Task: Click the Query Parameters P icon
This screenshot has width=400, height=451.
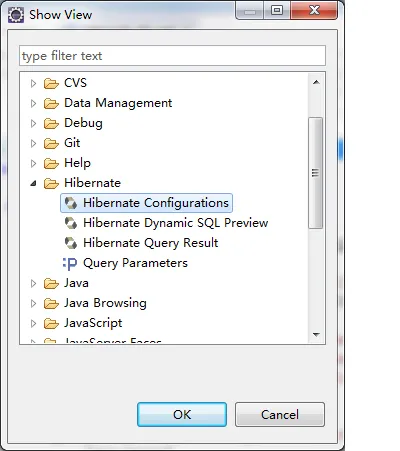Action: coord(70,263)
